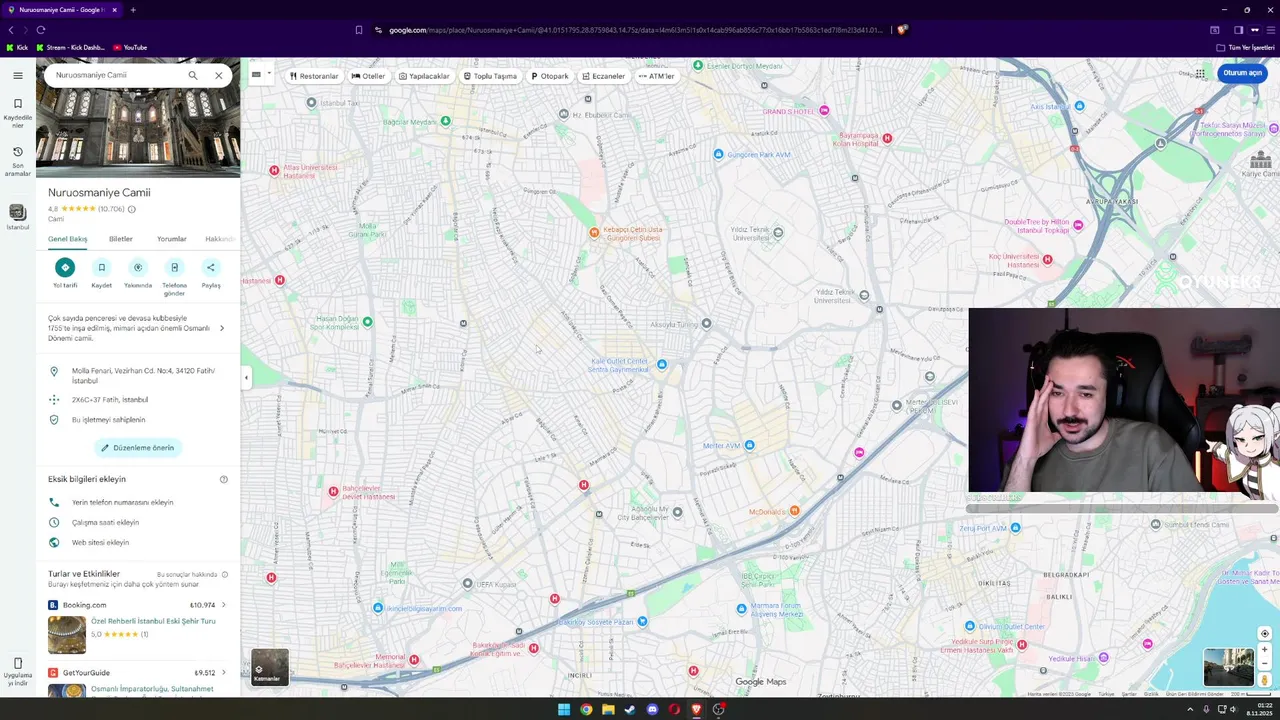Expand the place description chevron
Image resolution: width=1280 pixels, height=720 pixels.
coord(222,328)
